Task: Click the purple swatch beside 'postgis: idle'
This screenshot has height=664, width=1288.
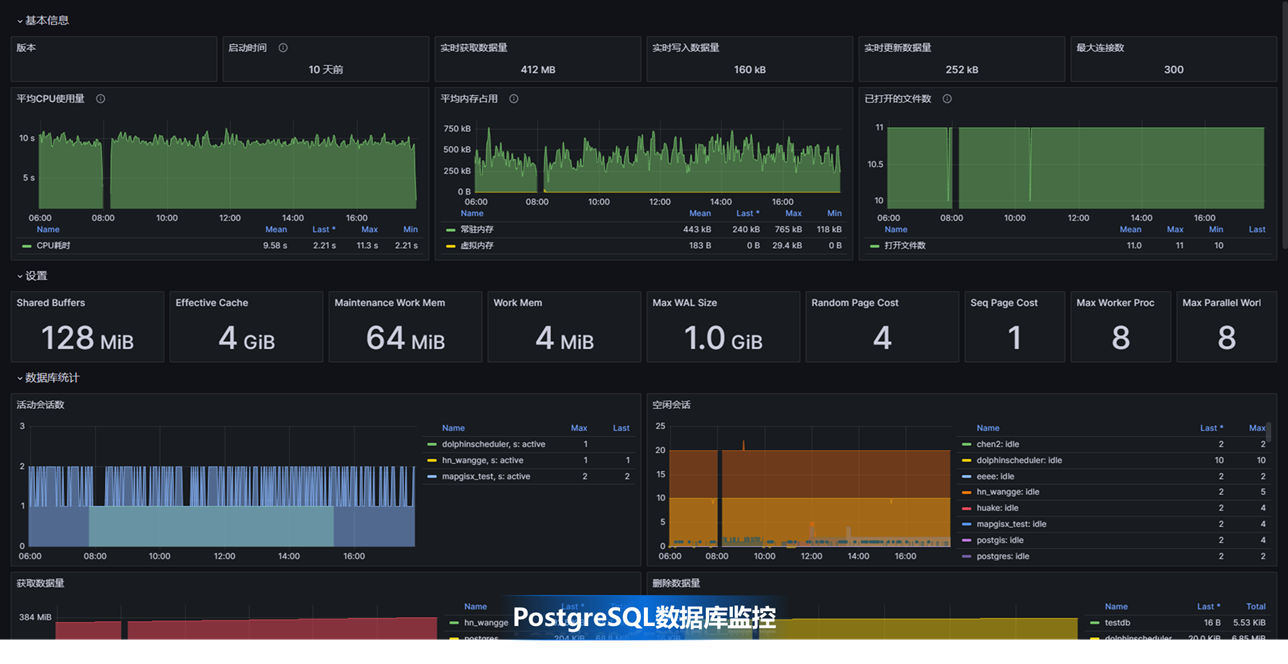Action: (x=967, y=540)
